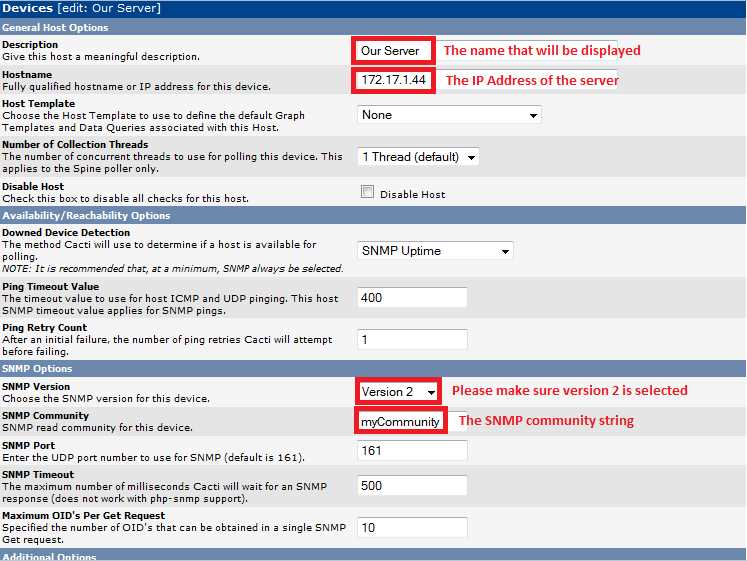Open the Number of Collection Threads dropdown
This screenshot has height=561, width=747.
coord(418,157)
